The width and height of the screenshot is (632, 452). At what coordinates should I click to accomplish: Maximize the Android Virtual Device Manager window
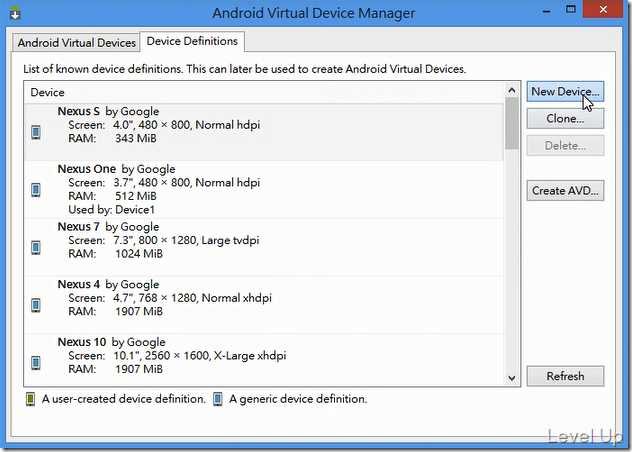571,10
